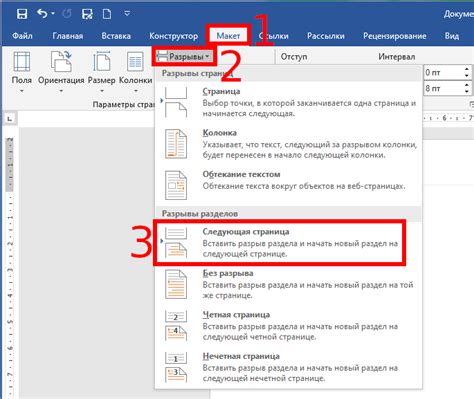Click the Размер page size icon
474x399 pixels.
click(102, 61)
